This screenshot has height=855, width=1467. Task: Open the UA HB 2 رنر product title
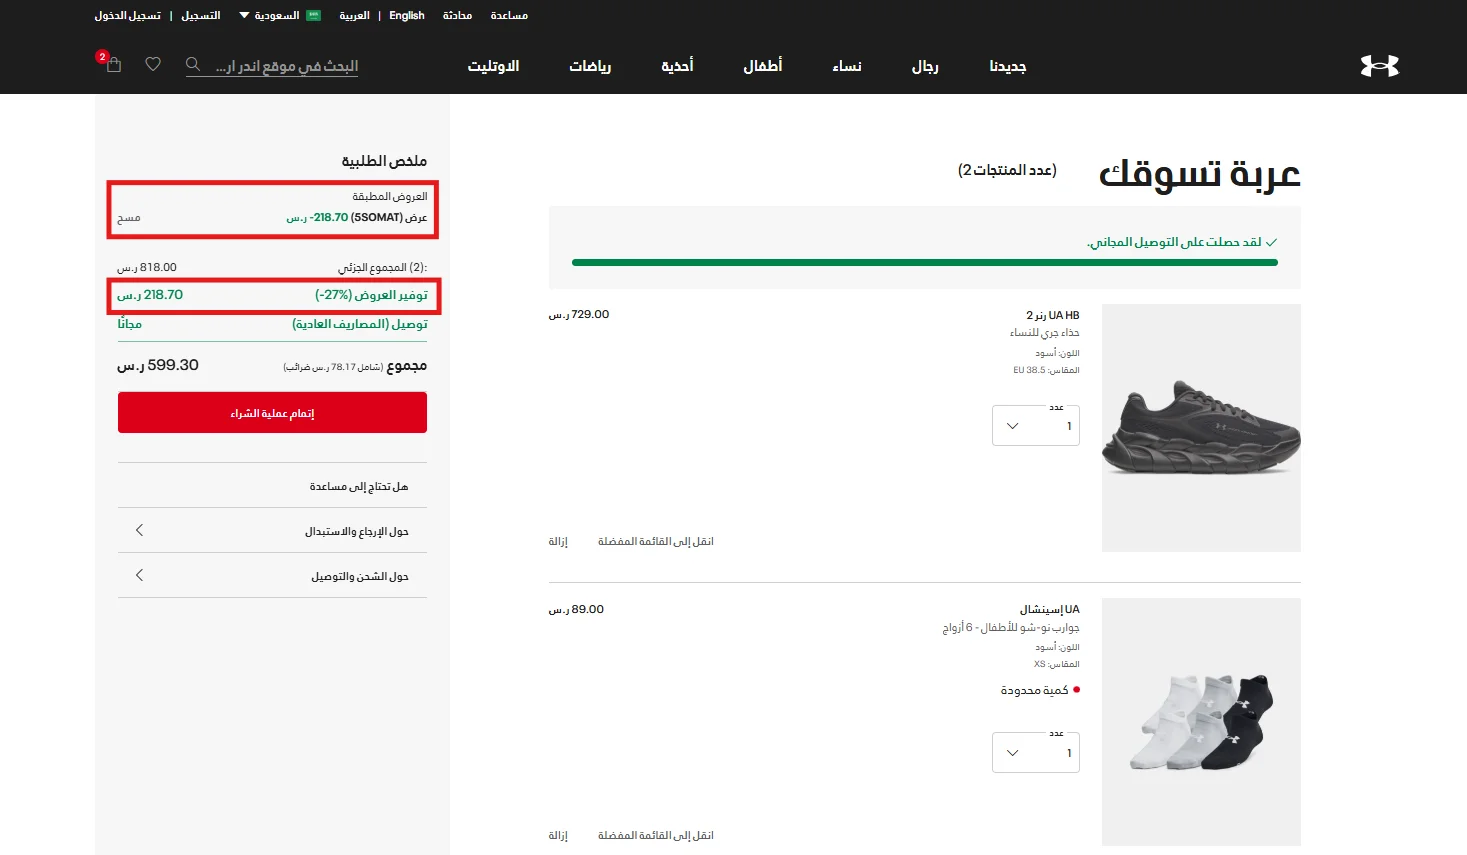[1053, 315]
